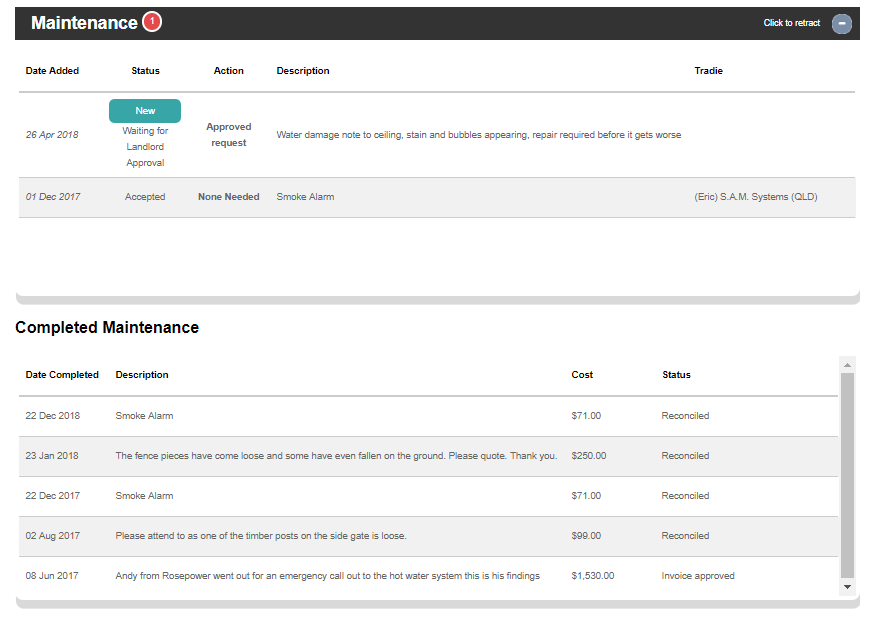The image size is (872, 619).
Task: Click the Completed Maintenance vertical scrollbar thumb
Action: point(847,476)
